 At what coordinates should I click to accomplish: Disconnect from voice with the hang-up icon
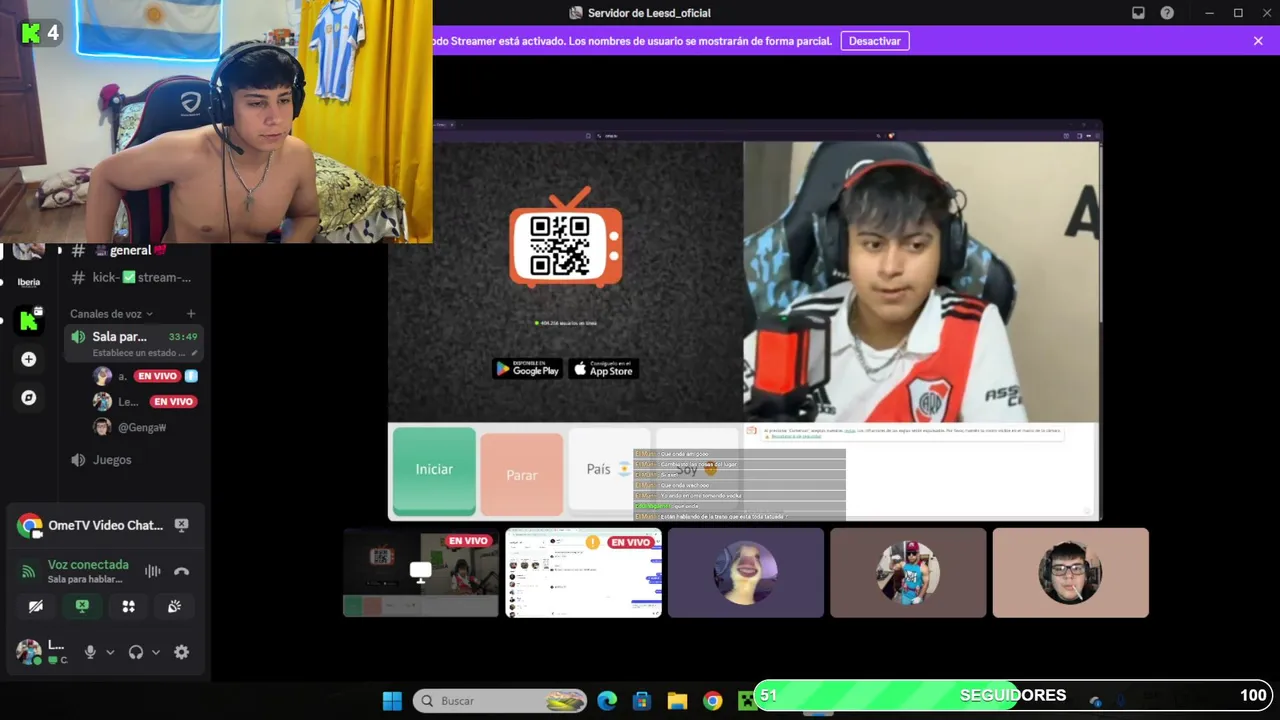(181, 571)
